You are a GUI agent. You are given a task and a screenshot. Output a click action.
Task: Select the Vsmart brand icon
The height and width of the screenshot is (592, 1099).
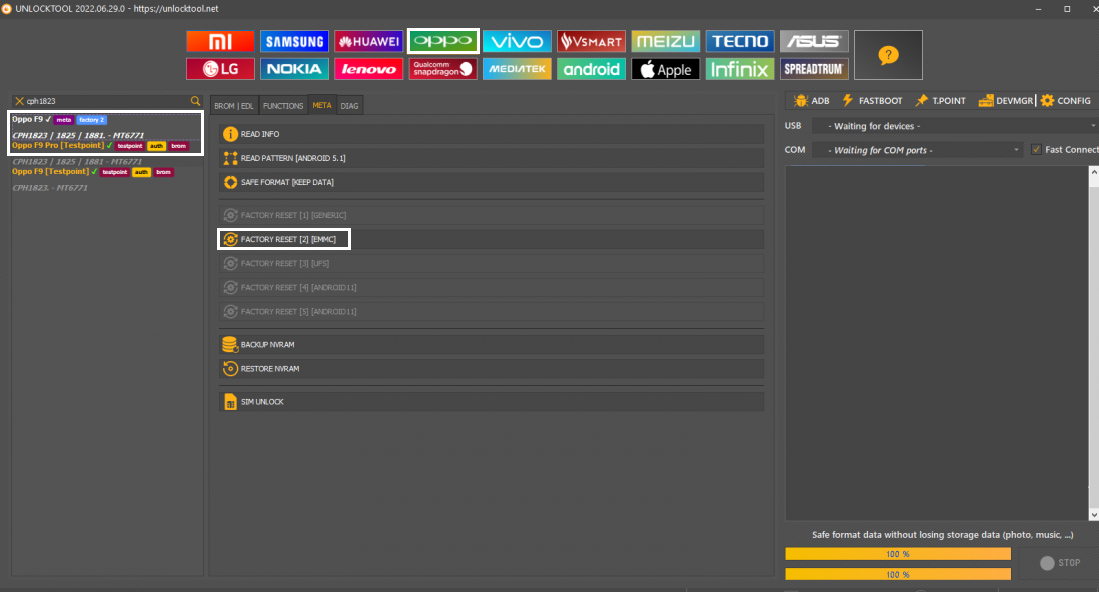(x=592, y=41)
